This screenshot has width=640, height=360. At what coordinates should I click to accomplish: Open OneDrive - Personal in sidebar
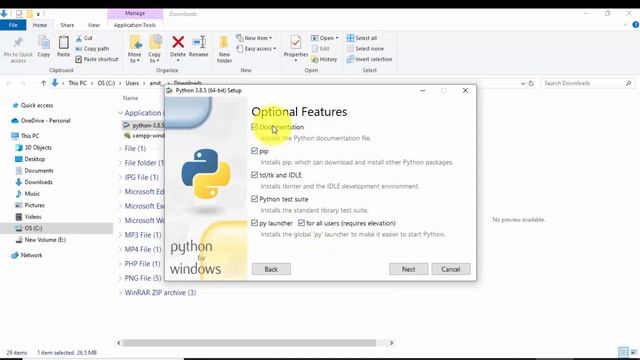(x=41, y=121)
